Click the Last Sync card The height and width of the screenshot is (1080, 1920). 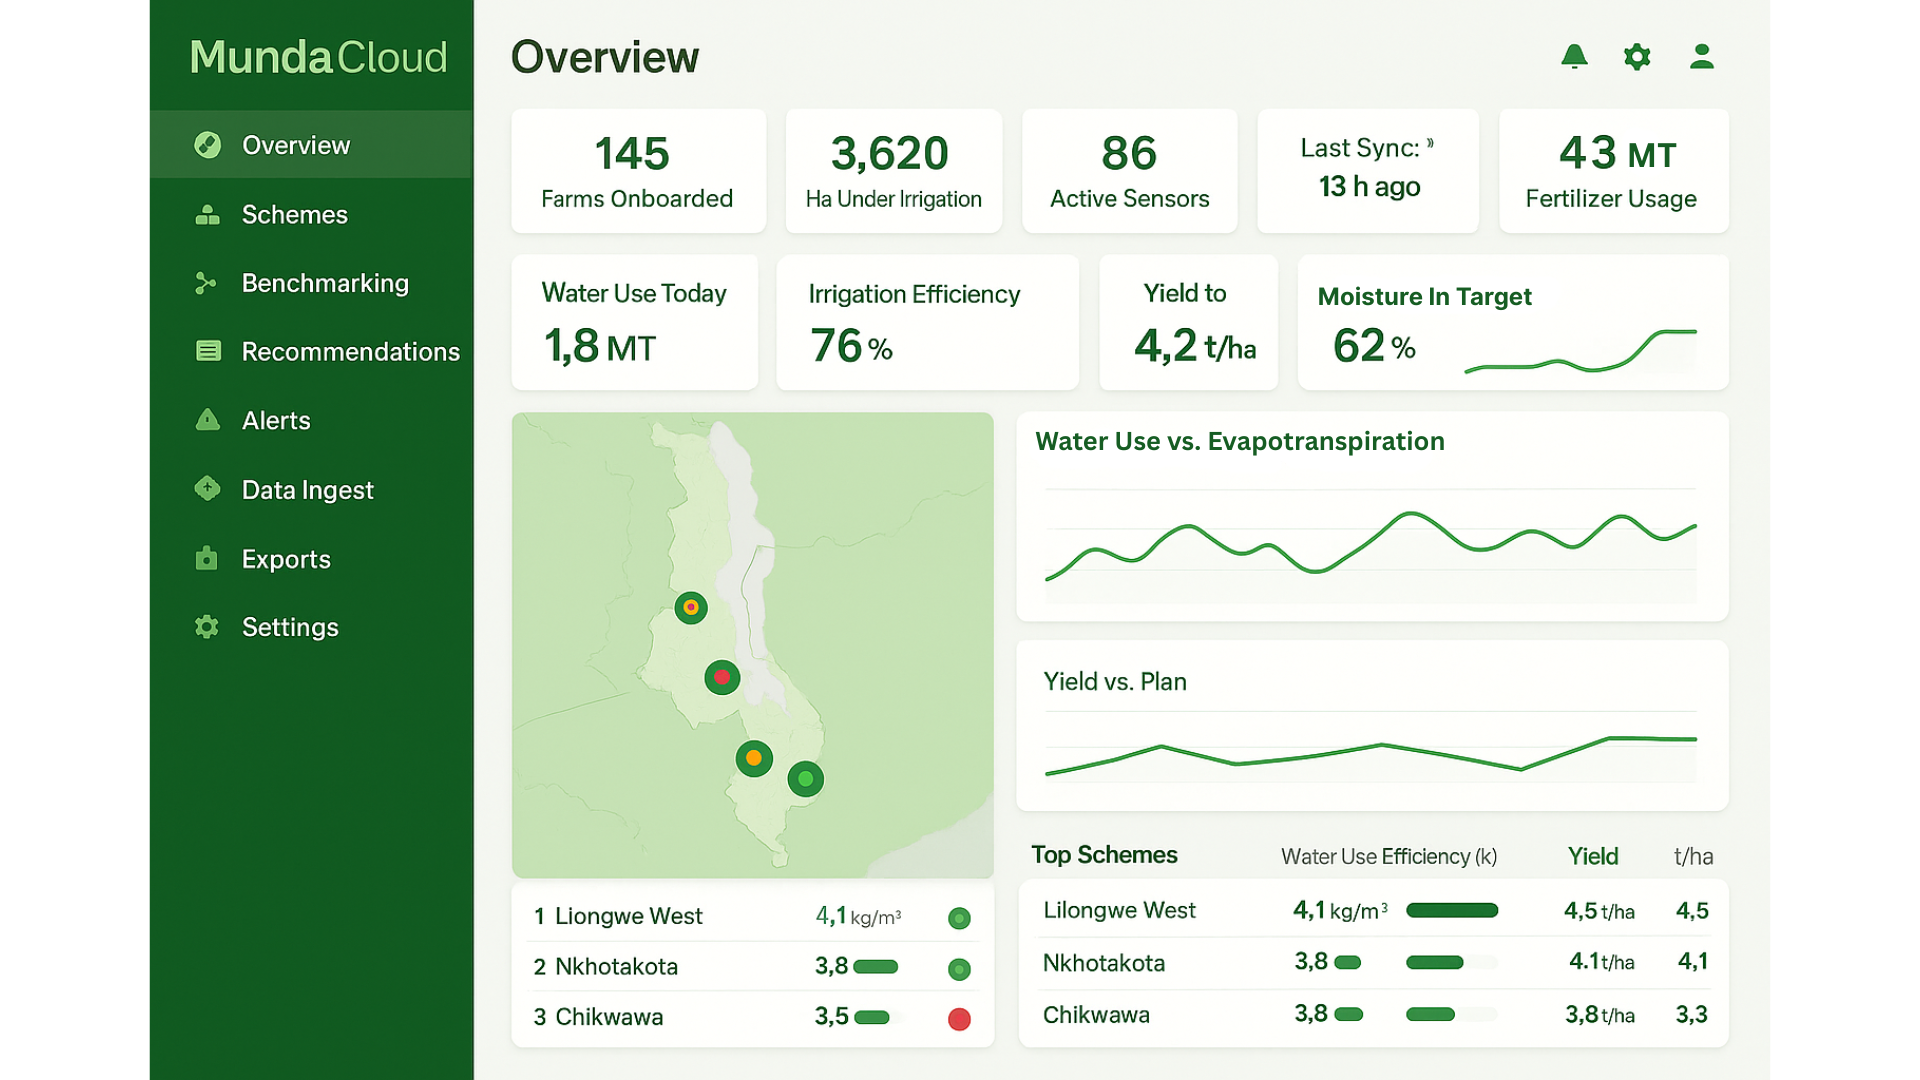(x=1367, y=170)
